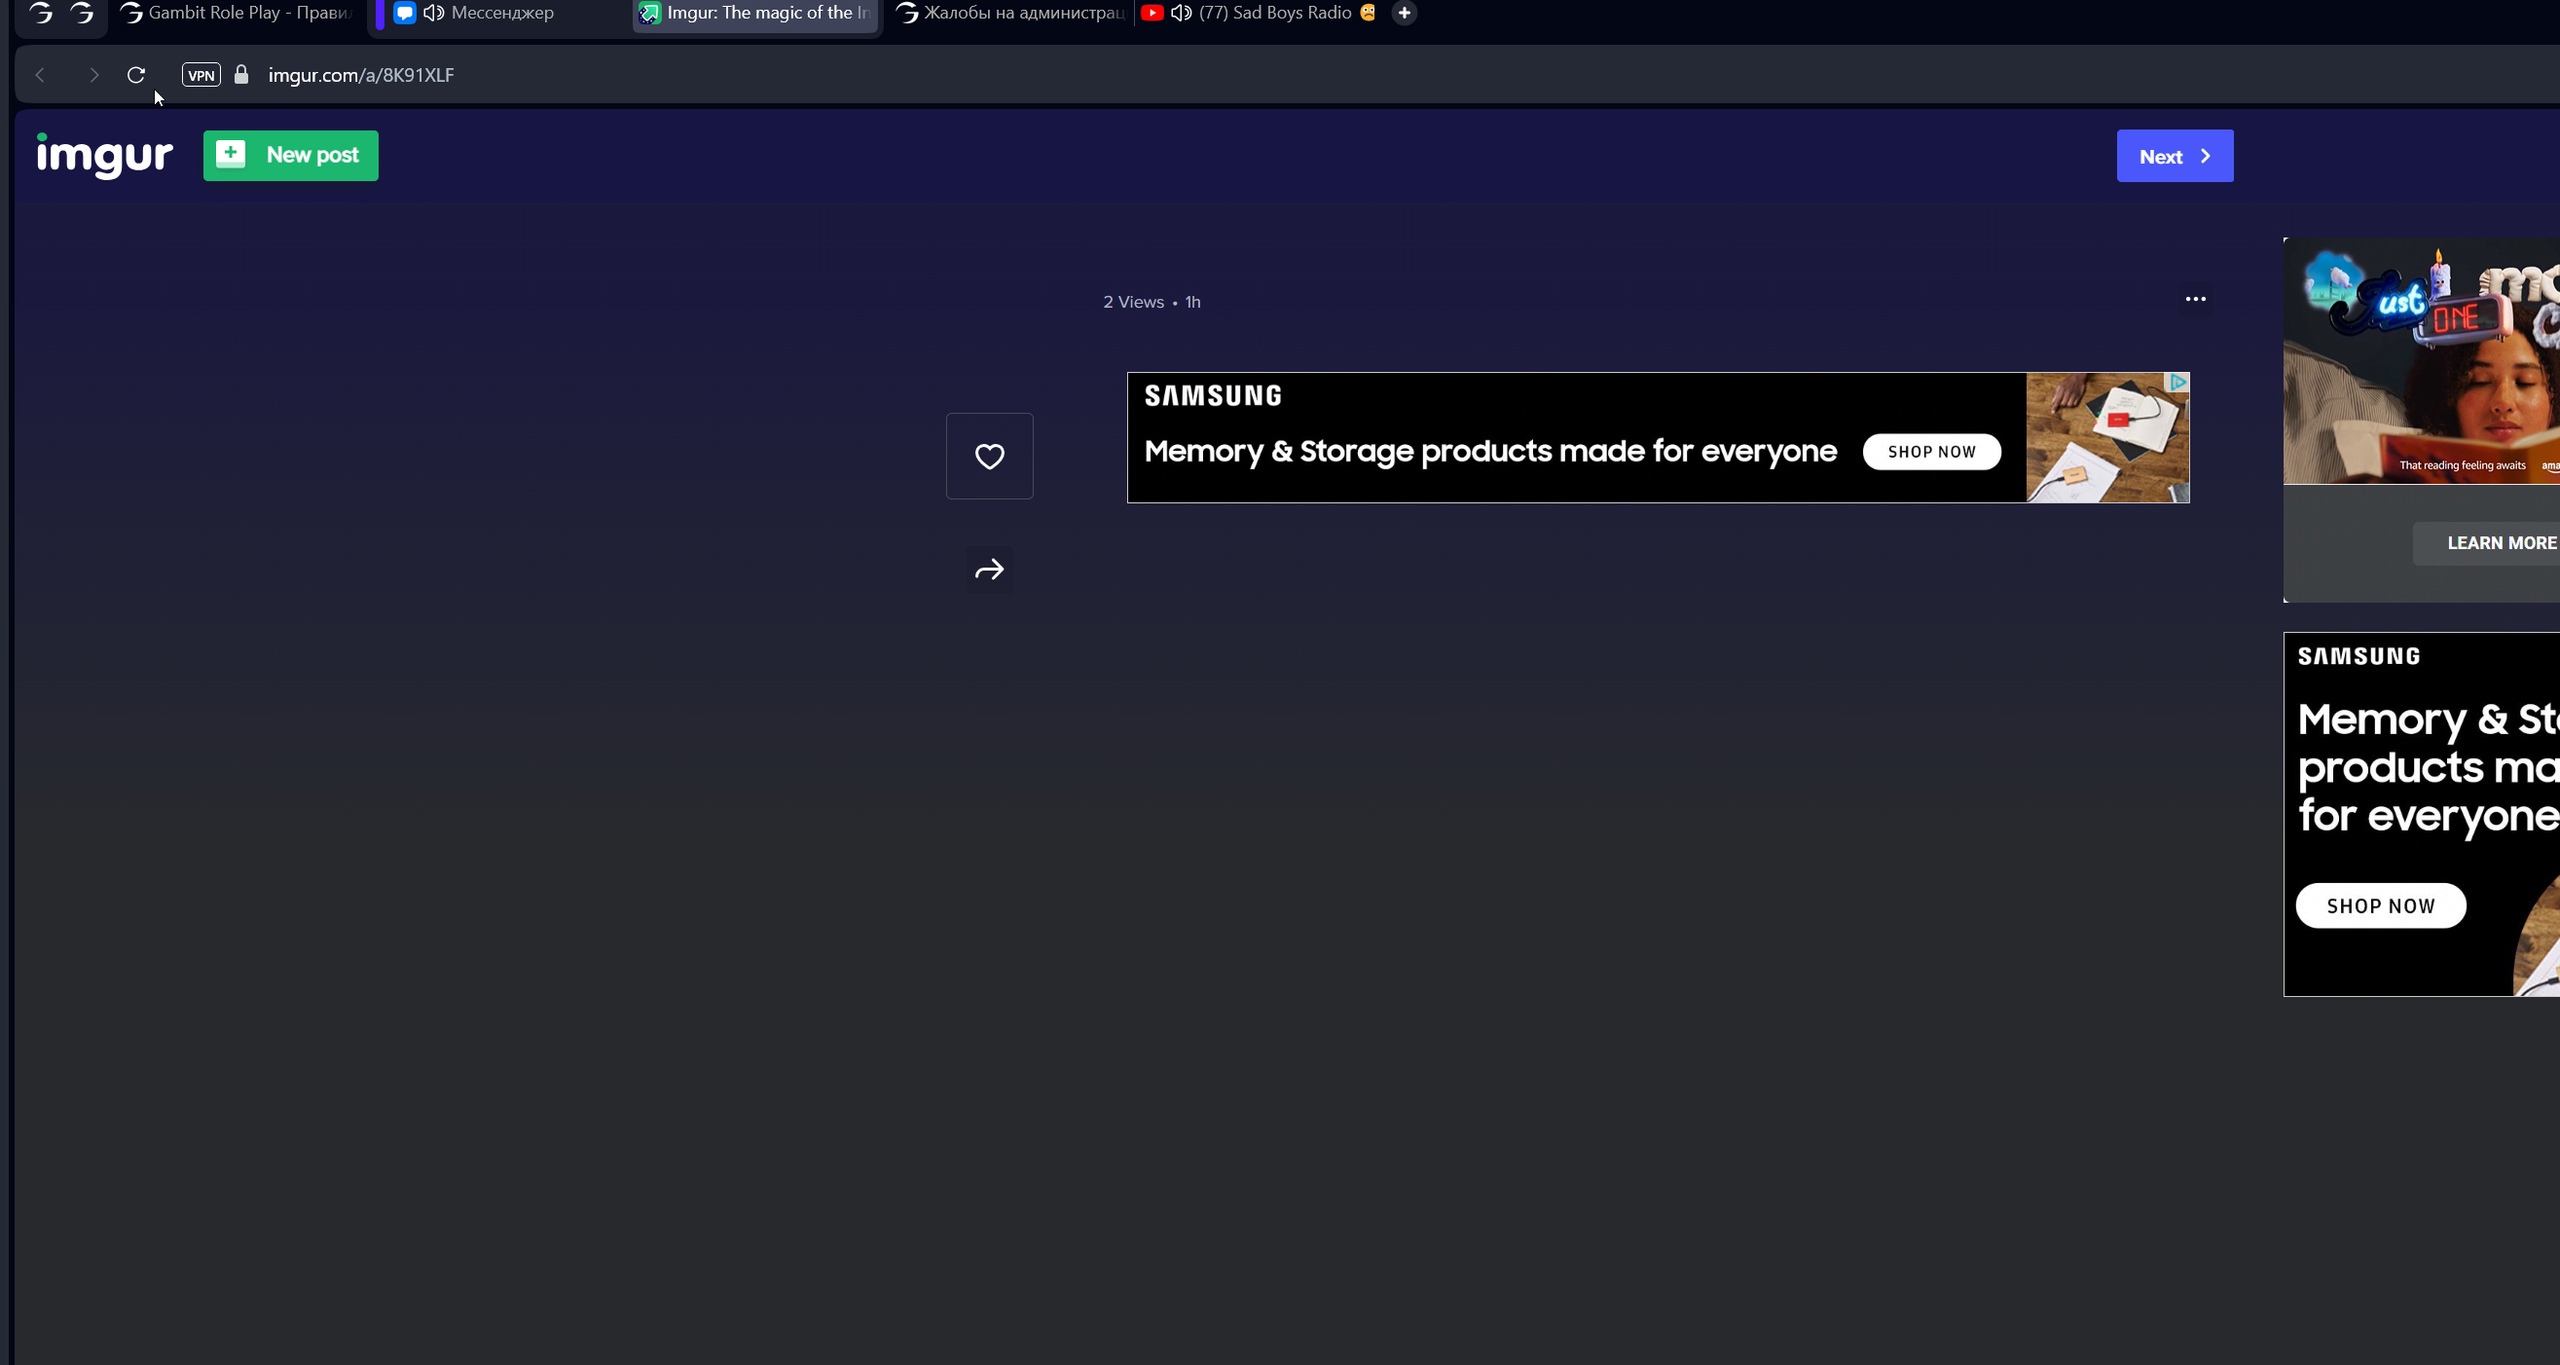
Task: Click SHOP NOW in Samsung banner ad
Action: tap(1931, 452)
